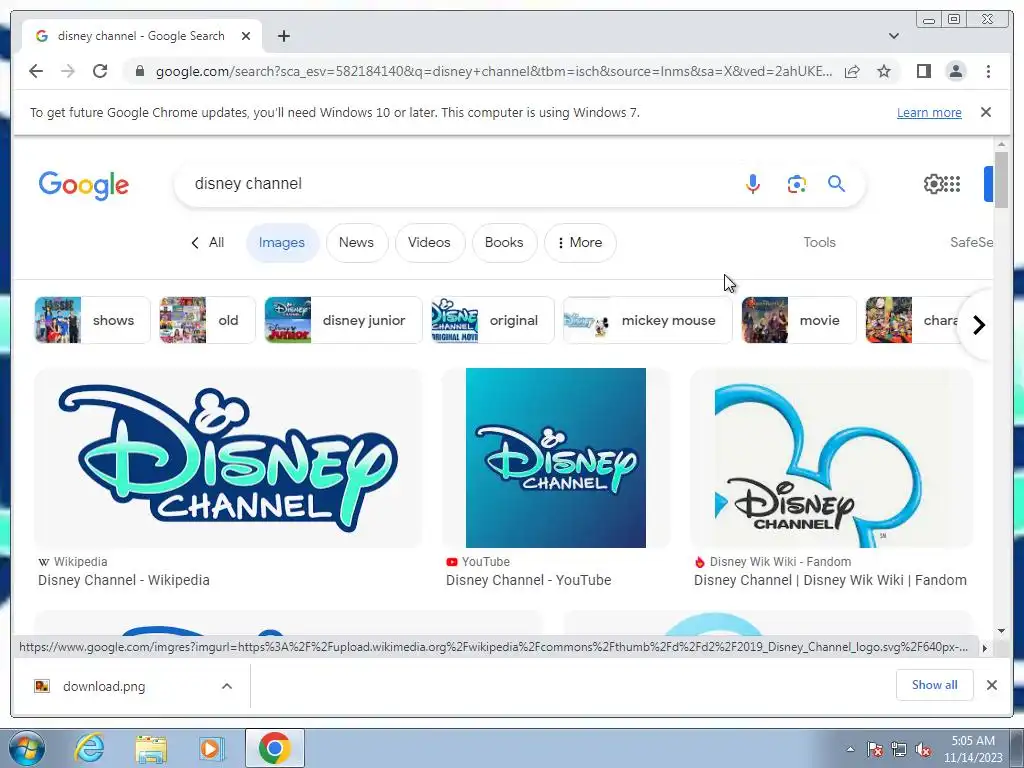Switch to the News tab
This screenshot has width=1024, height=768.
[x=357, y=242]
